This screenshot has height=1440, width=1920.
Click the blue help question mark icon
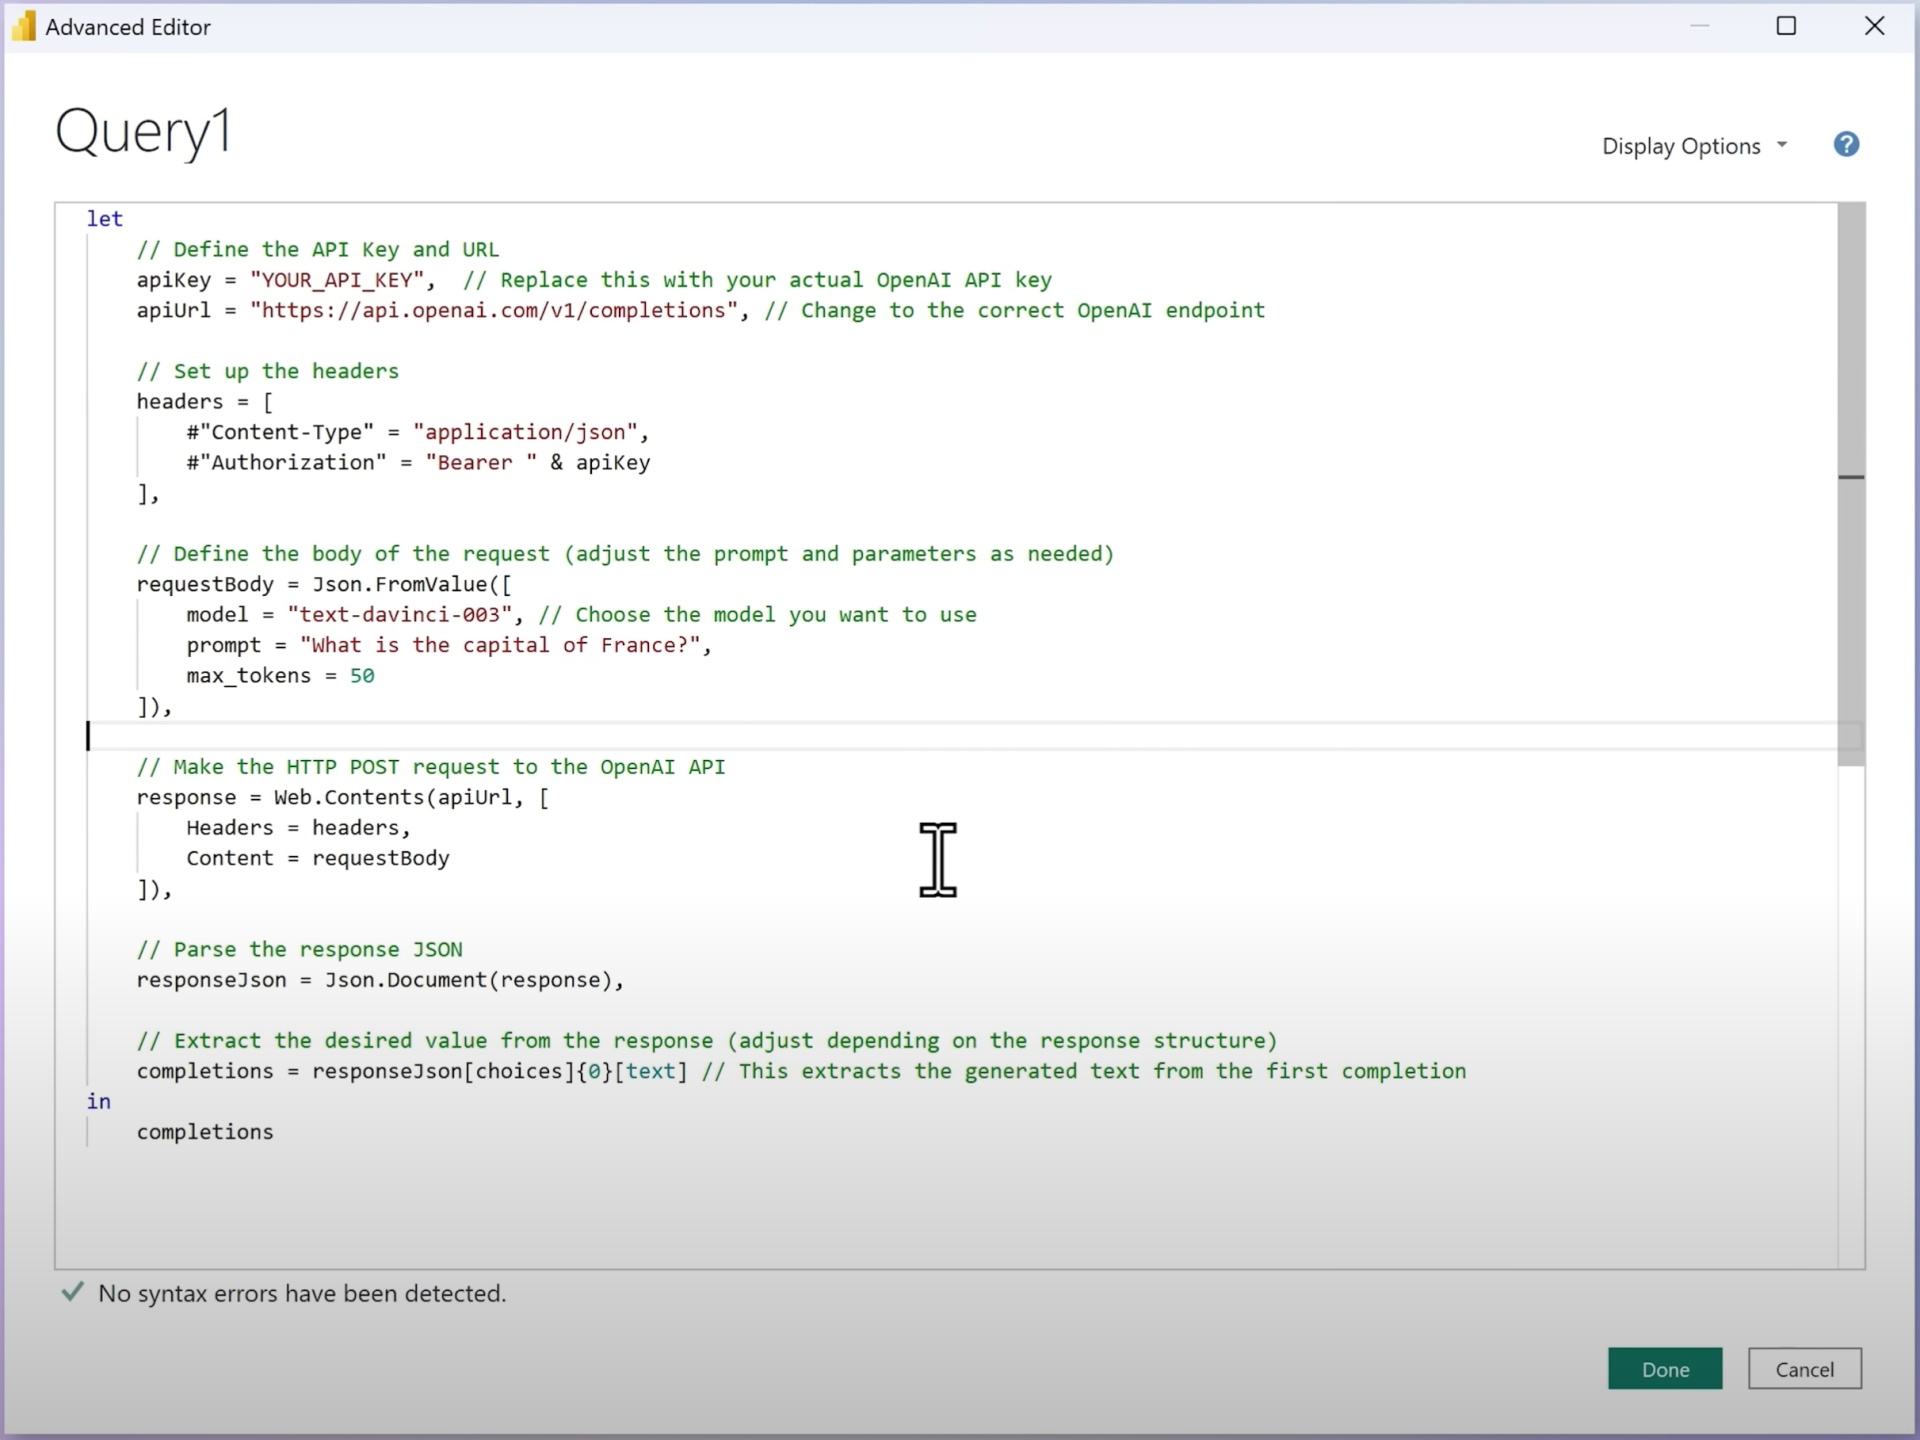1846,145
